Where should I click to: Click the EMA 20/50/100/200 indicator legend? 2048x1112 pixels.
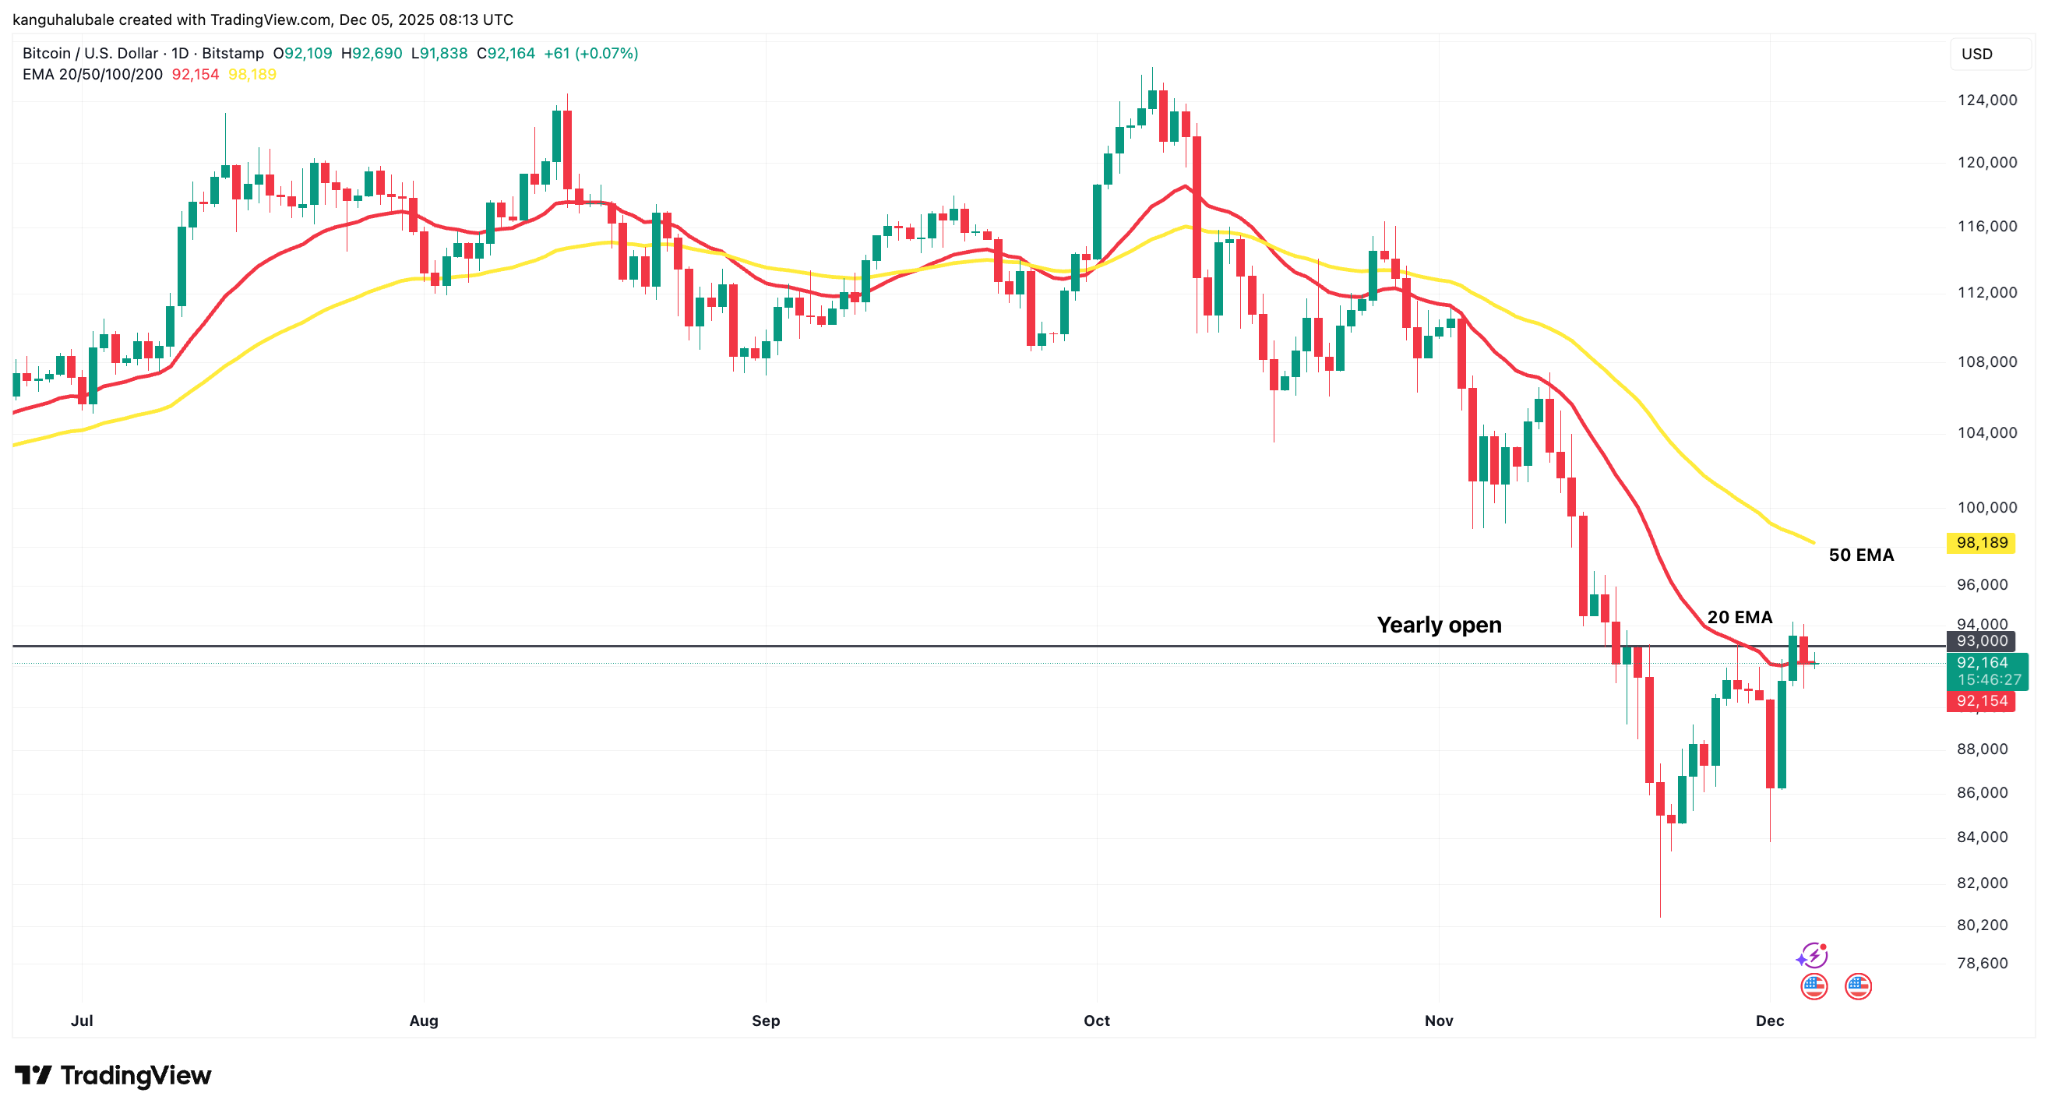(x=93, y=75)
